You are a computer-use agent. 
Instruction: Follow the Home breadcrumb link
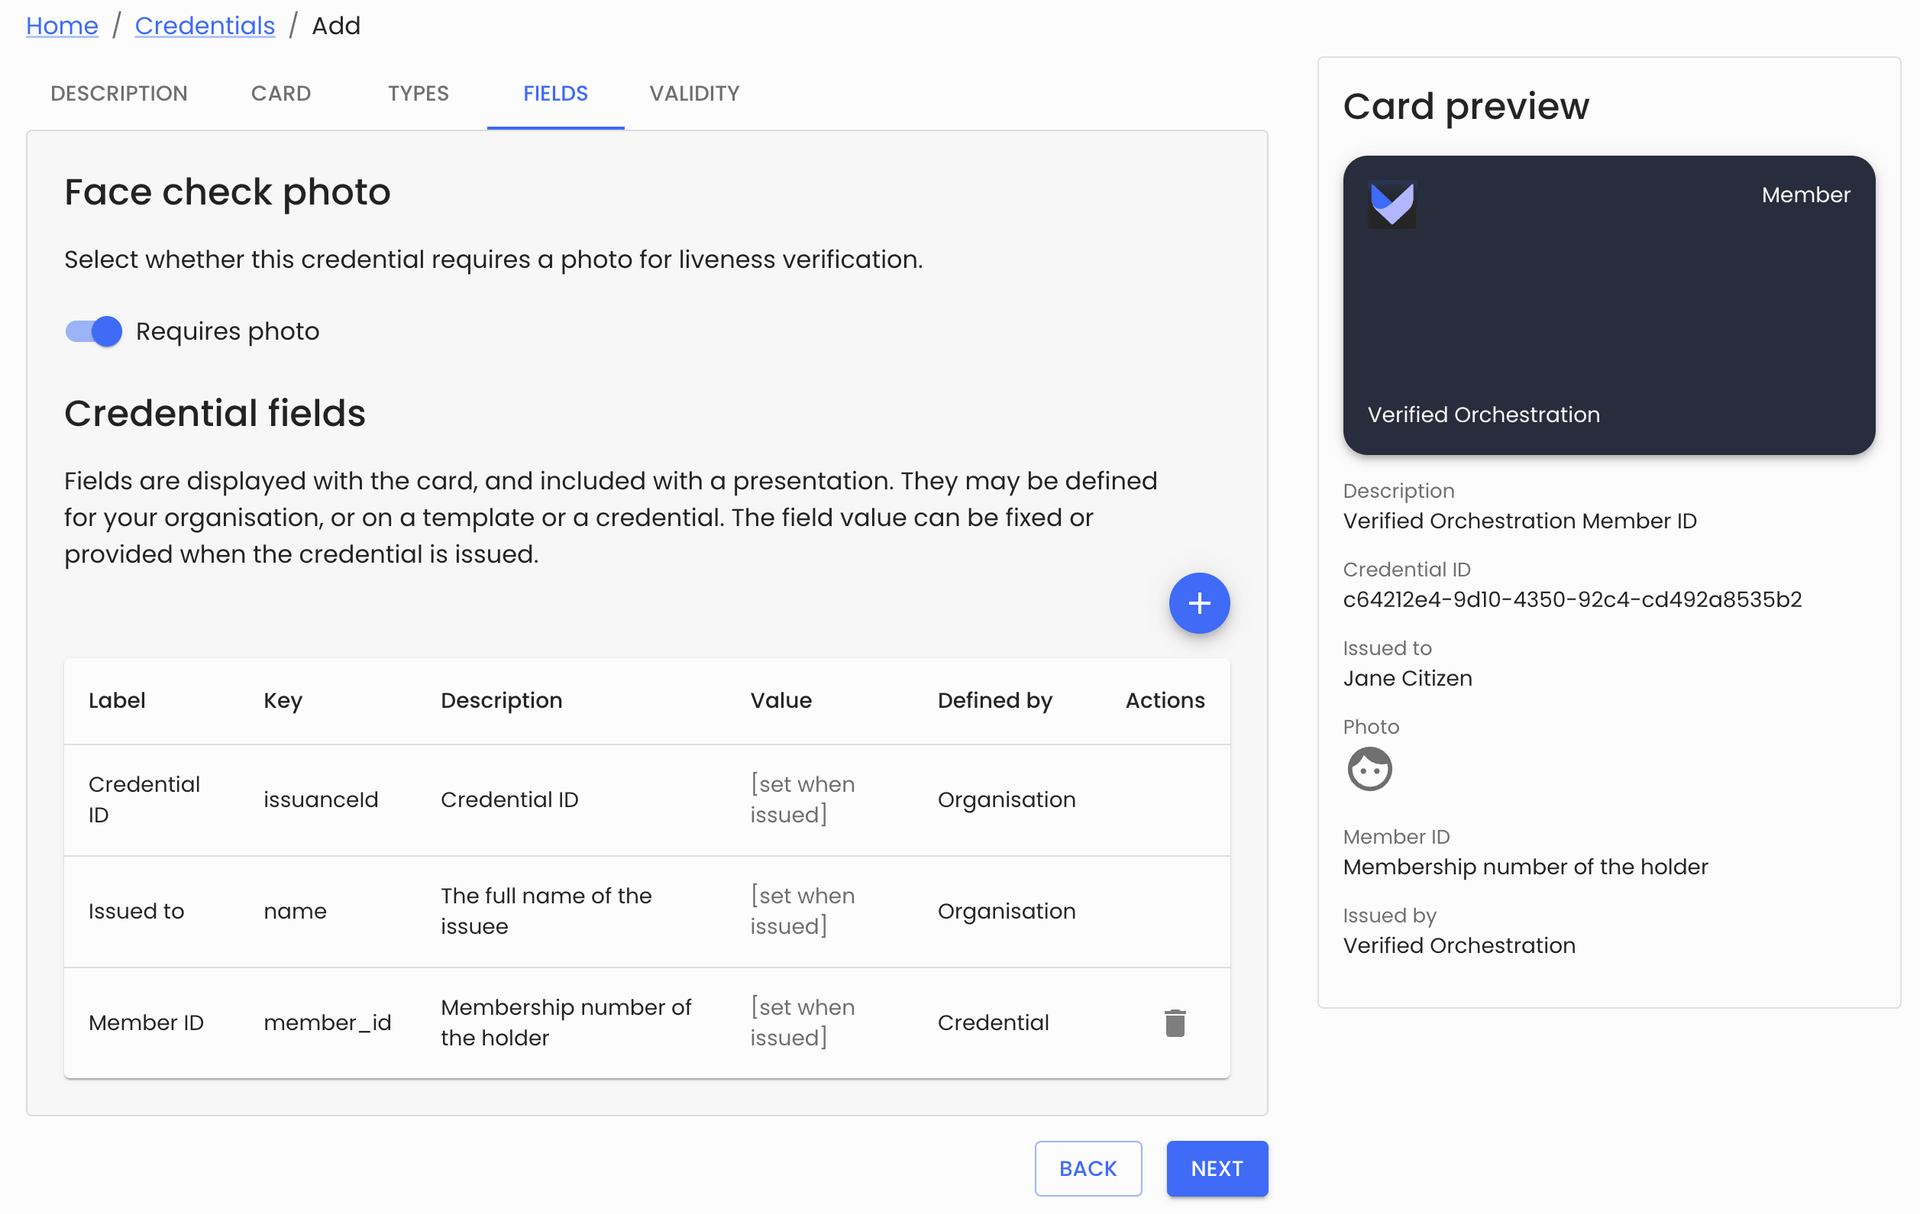point(62,26)
